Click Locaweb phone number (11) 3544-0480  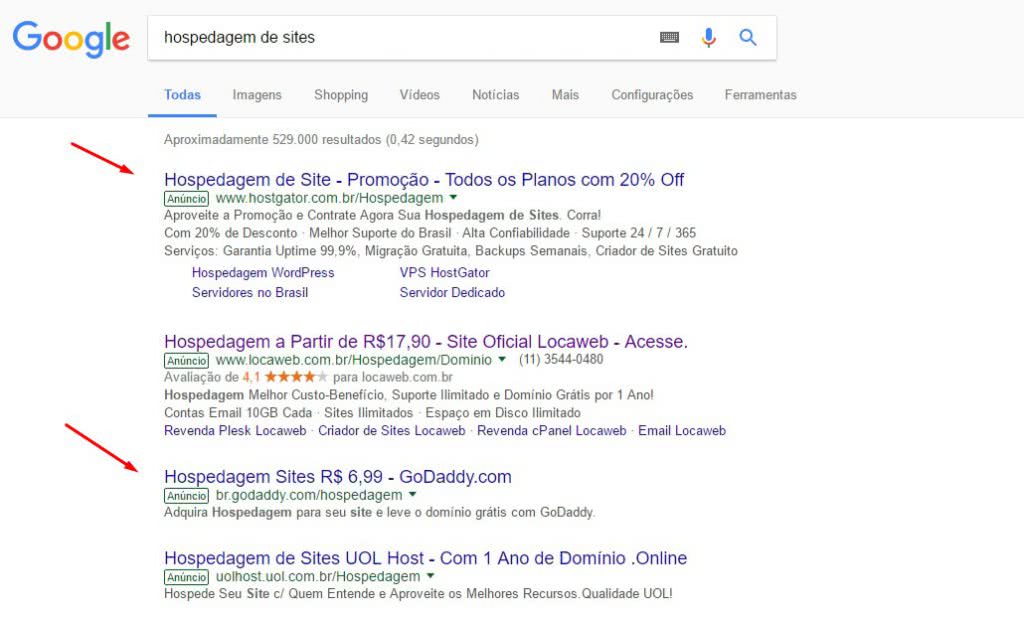pos(561,359)
